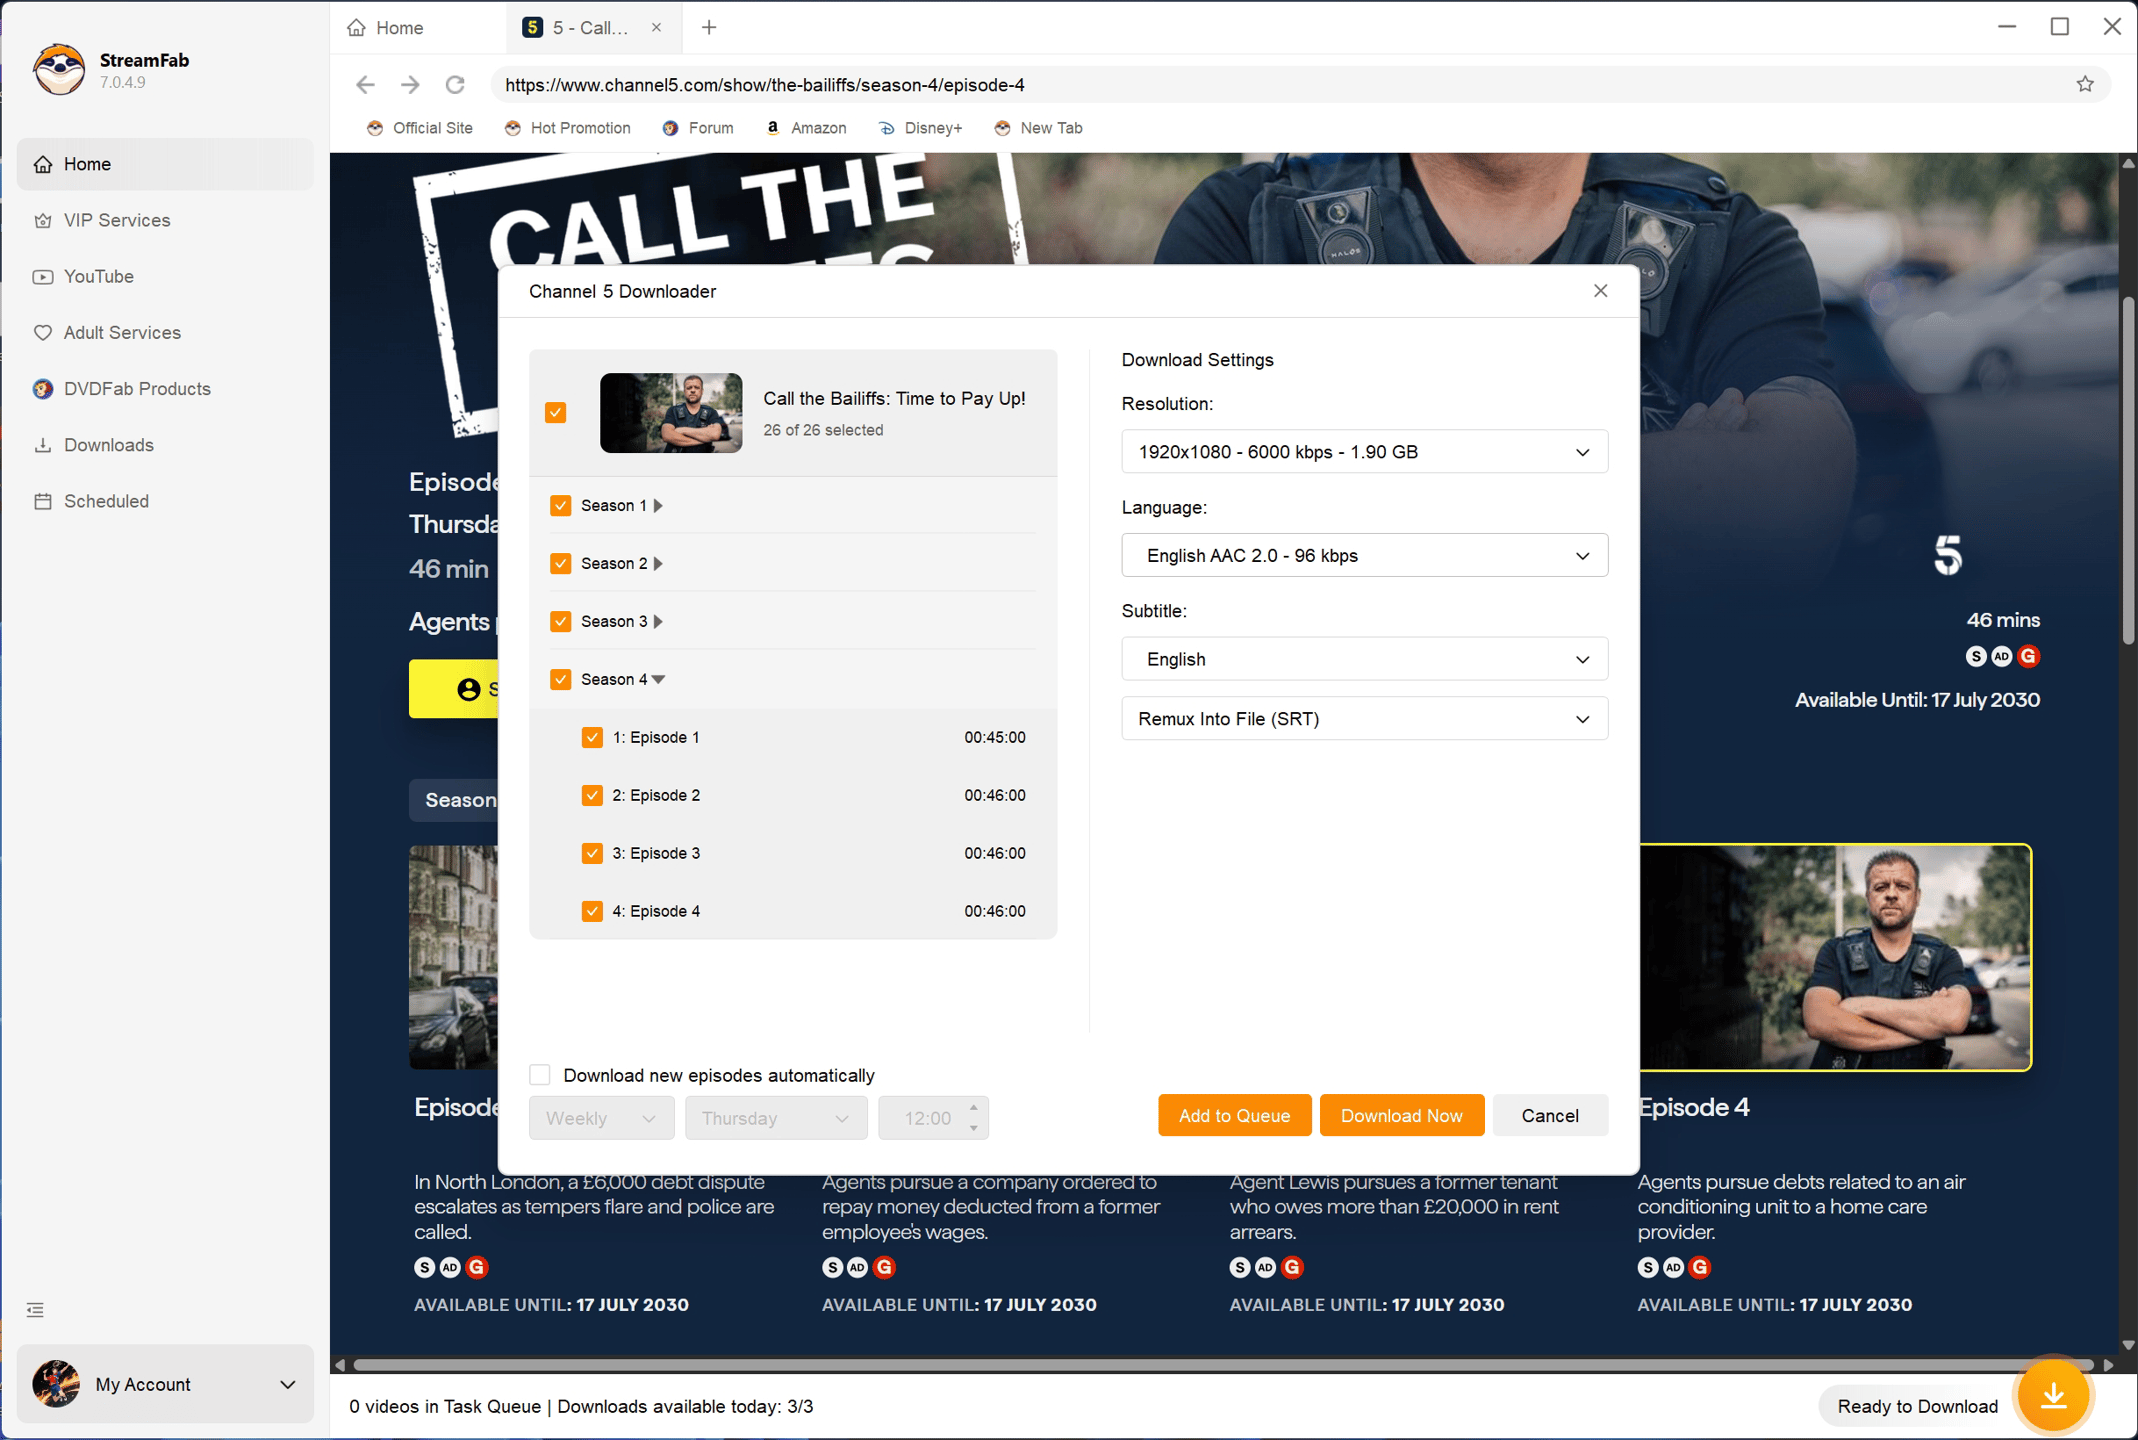2138x1440 pixels.
Task: Click the horizontal page scrollbar
Action: (x=1223, y=1365)
